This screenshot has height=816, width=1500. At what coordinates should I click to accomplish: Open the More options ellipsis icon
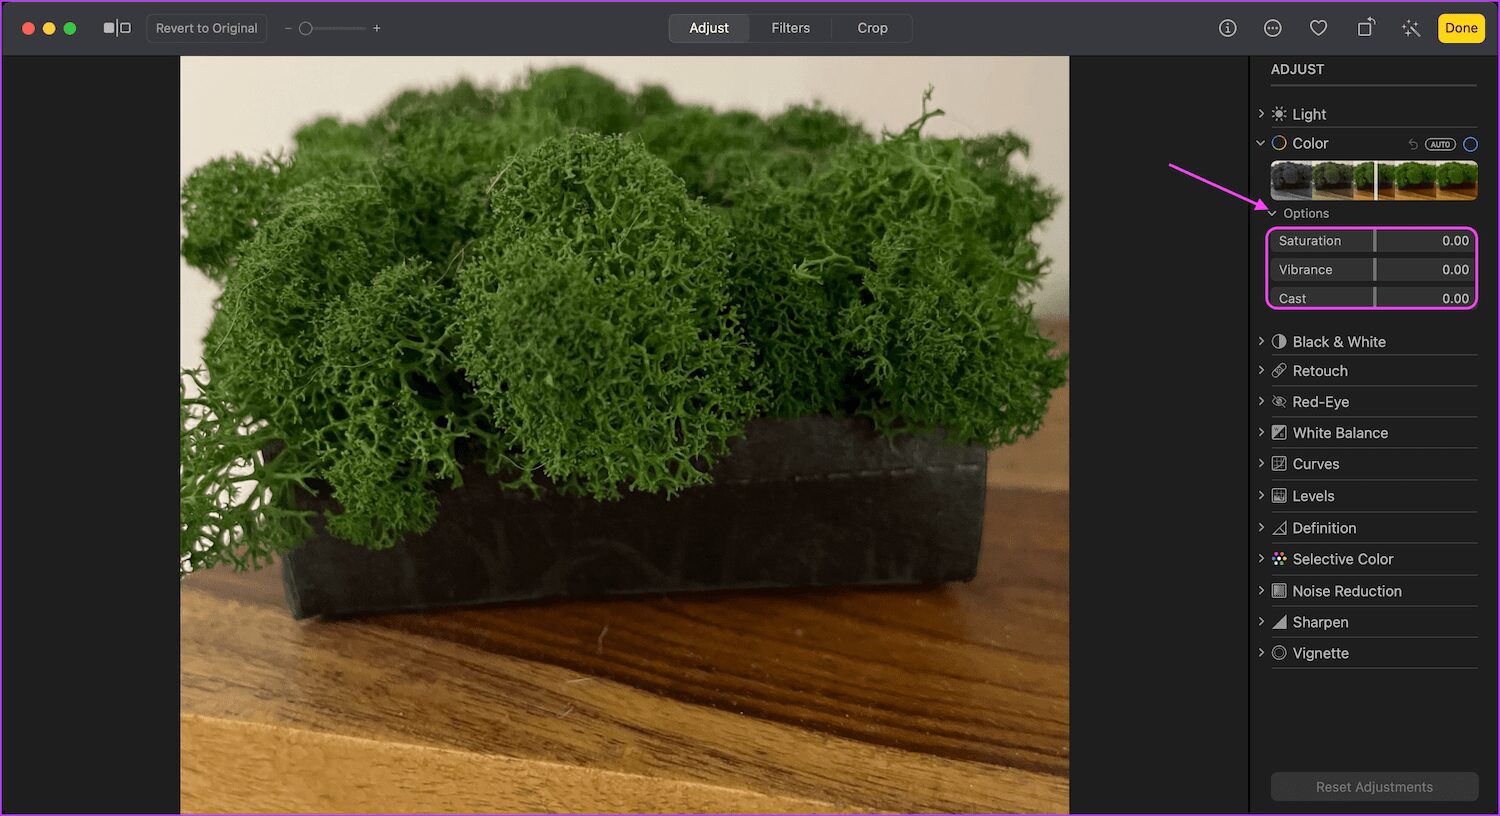(1273, 28)
